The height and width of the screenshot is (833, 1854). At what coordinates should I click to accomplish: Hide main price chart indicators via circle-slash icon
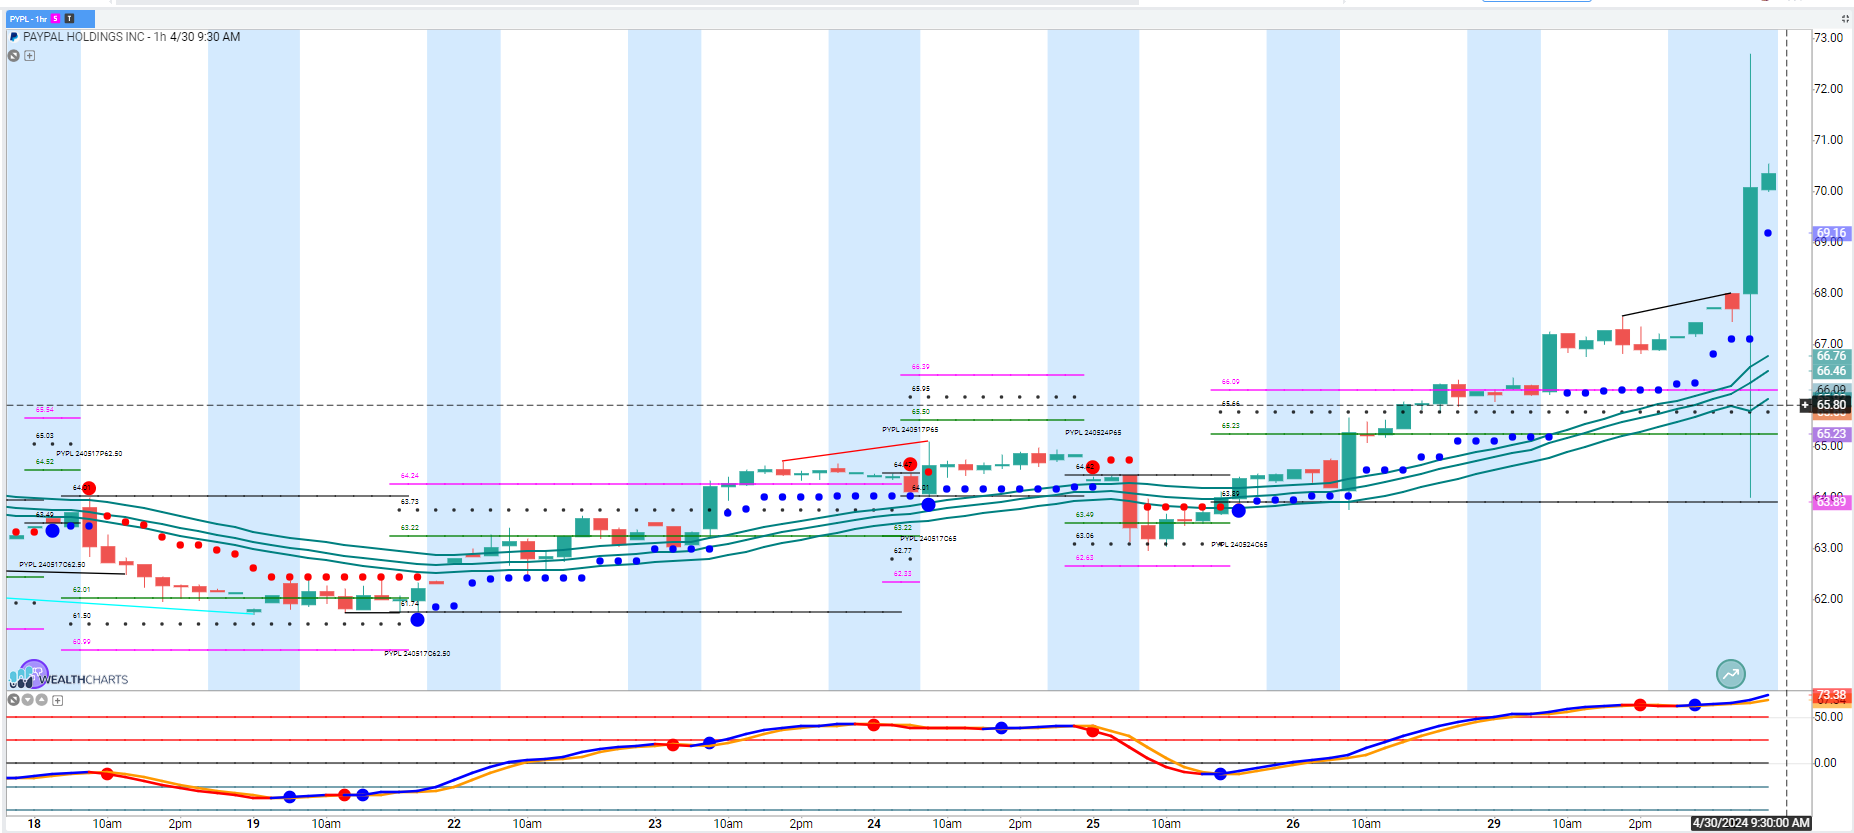click(14, 56)
